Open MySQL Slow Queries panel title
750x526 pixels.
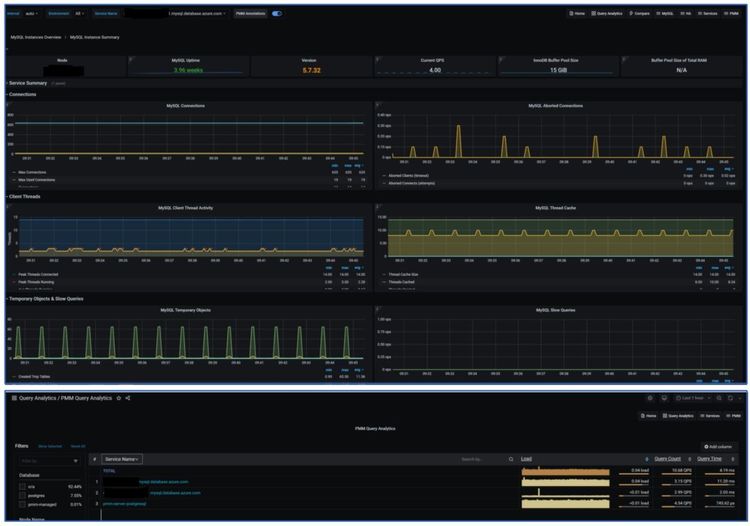pyautogui.click(x=555, y=310)
